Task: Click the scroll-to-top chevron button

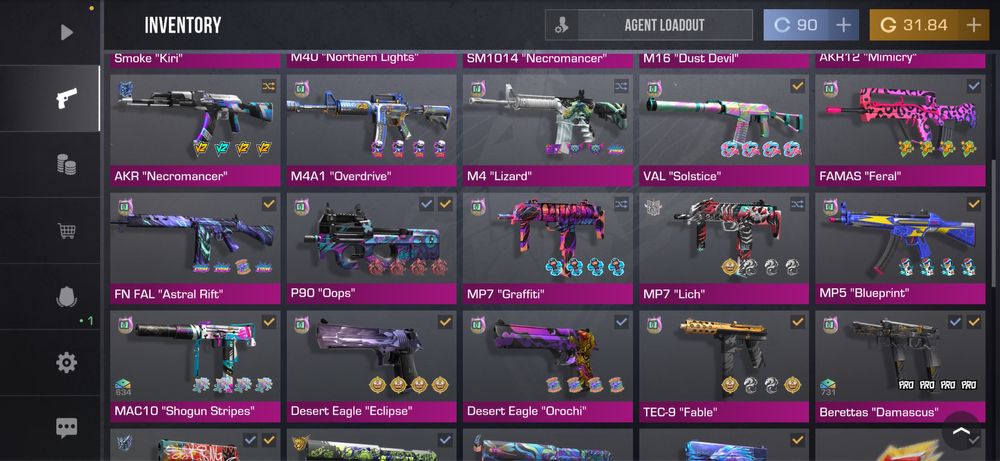Action: point(960,430)
